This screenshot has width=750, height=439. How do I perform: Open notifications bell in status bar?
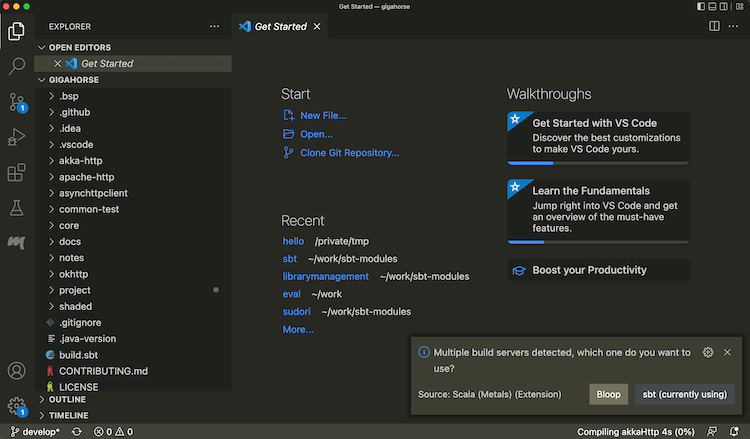pyautogui.click(x=734, y=432)
